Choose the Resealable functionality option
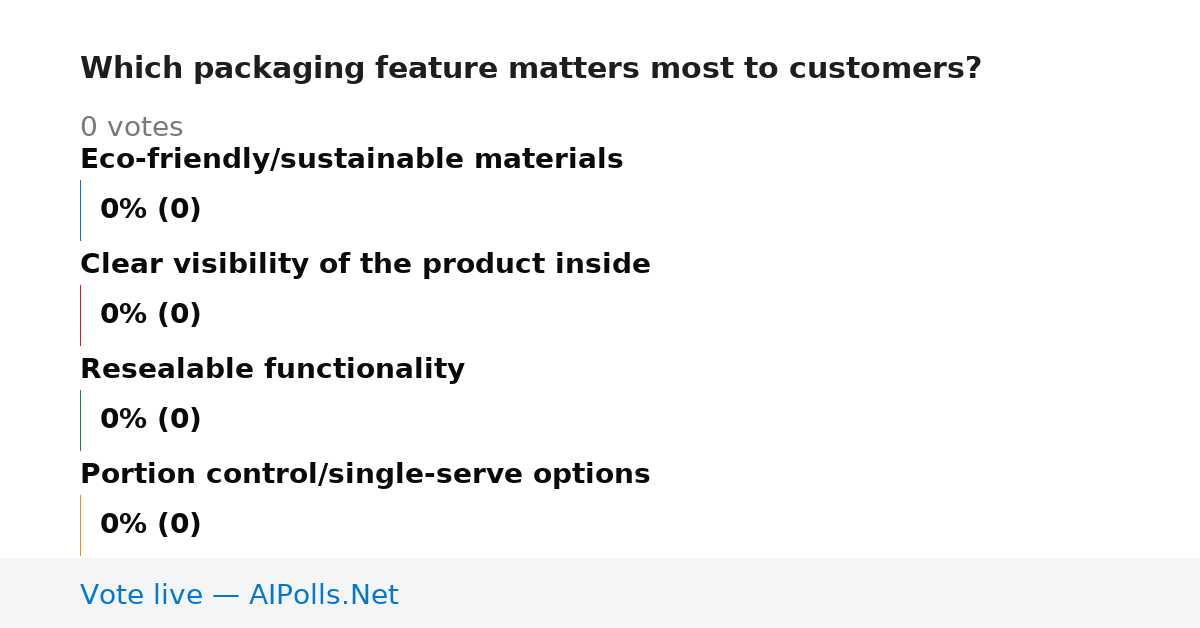Screen dimensions: 1200x628 click(272, 369)
